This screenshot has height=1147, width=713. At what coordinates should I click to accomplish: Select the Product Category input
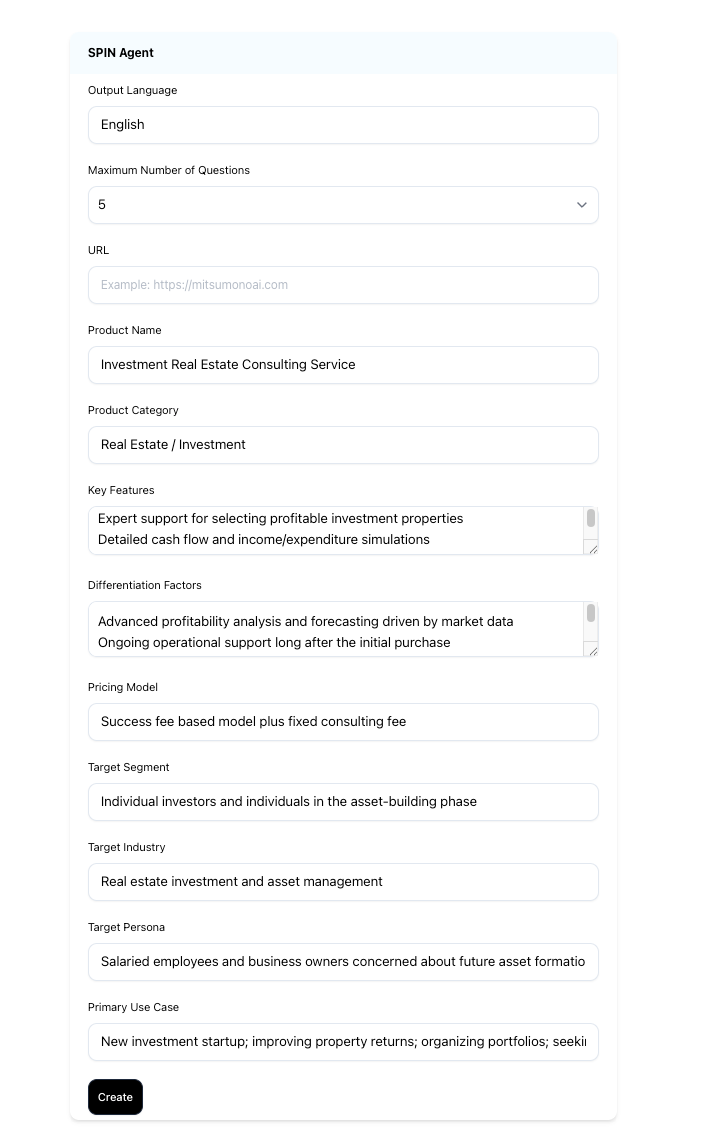click(343, 445)
